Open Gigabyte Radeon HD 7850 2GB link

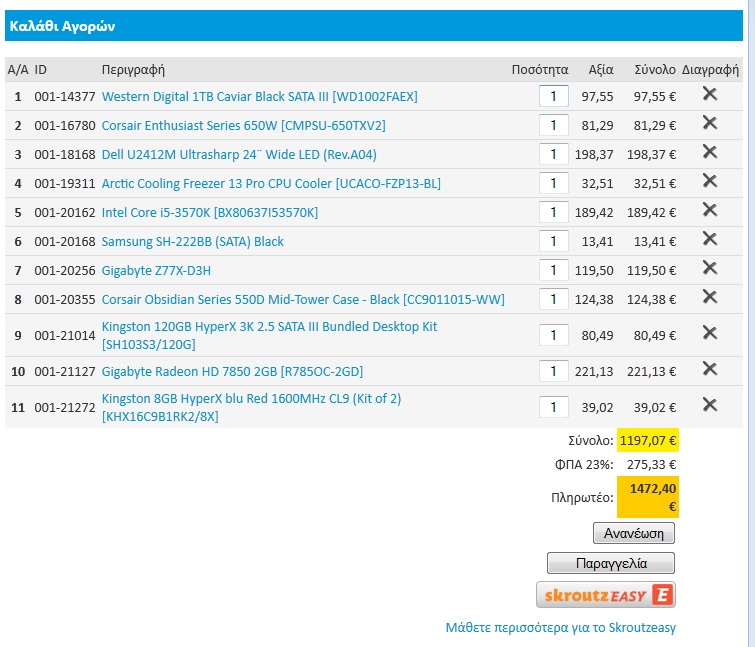point(232,372)
